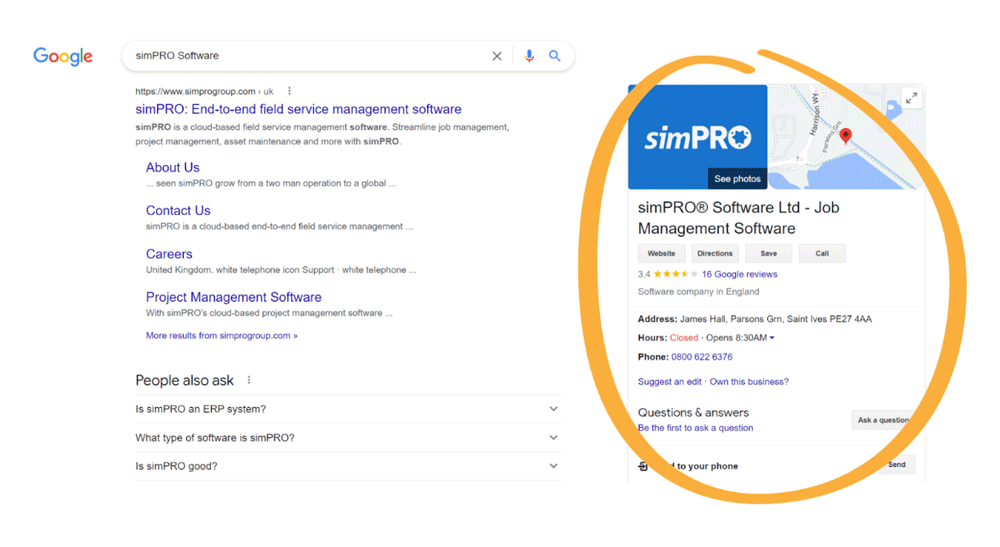1000x547 pixels.
Task: Start voice search with microphone icon
Action: point(529,56)
